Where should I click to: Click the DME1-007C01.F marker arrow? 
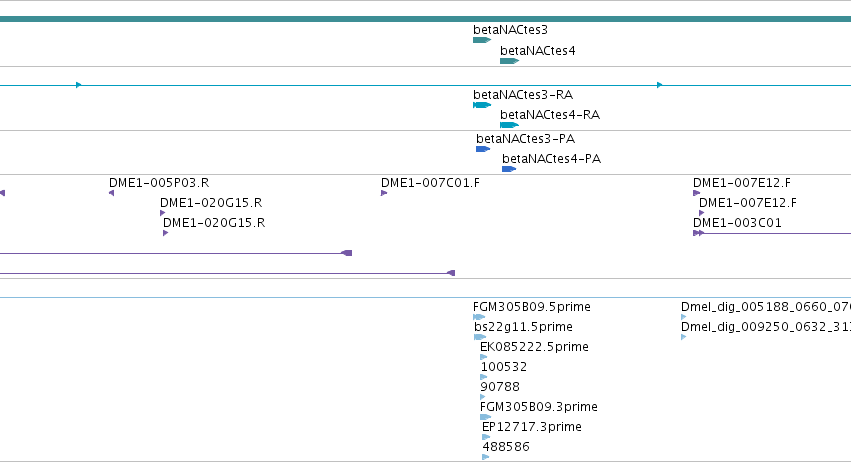pos(384,193)
